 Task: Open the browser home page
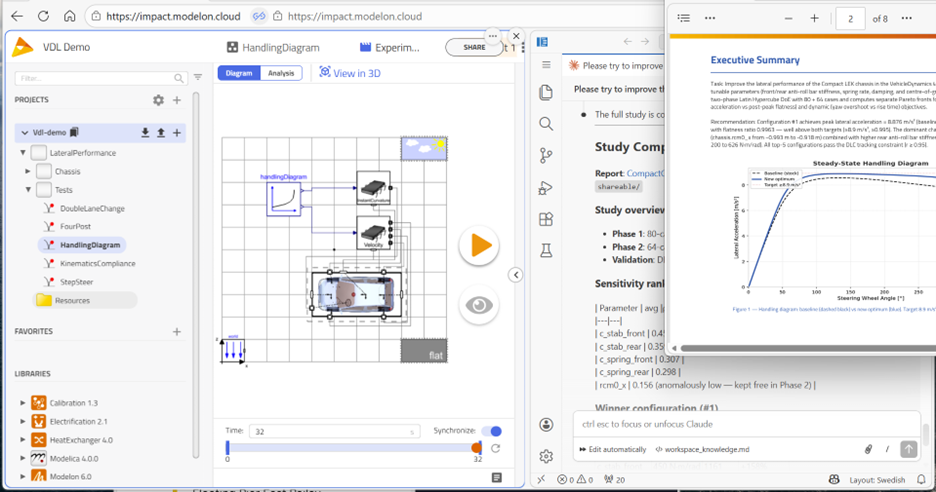pos(70,16)
